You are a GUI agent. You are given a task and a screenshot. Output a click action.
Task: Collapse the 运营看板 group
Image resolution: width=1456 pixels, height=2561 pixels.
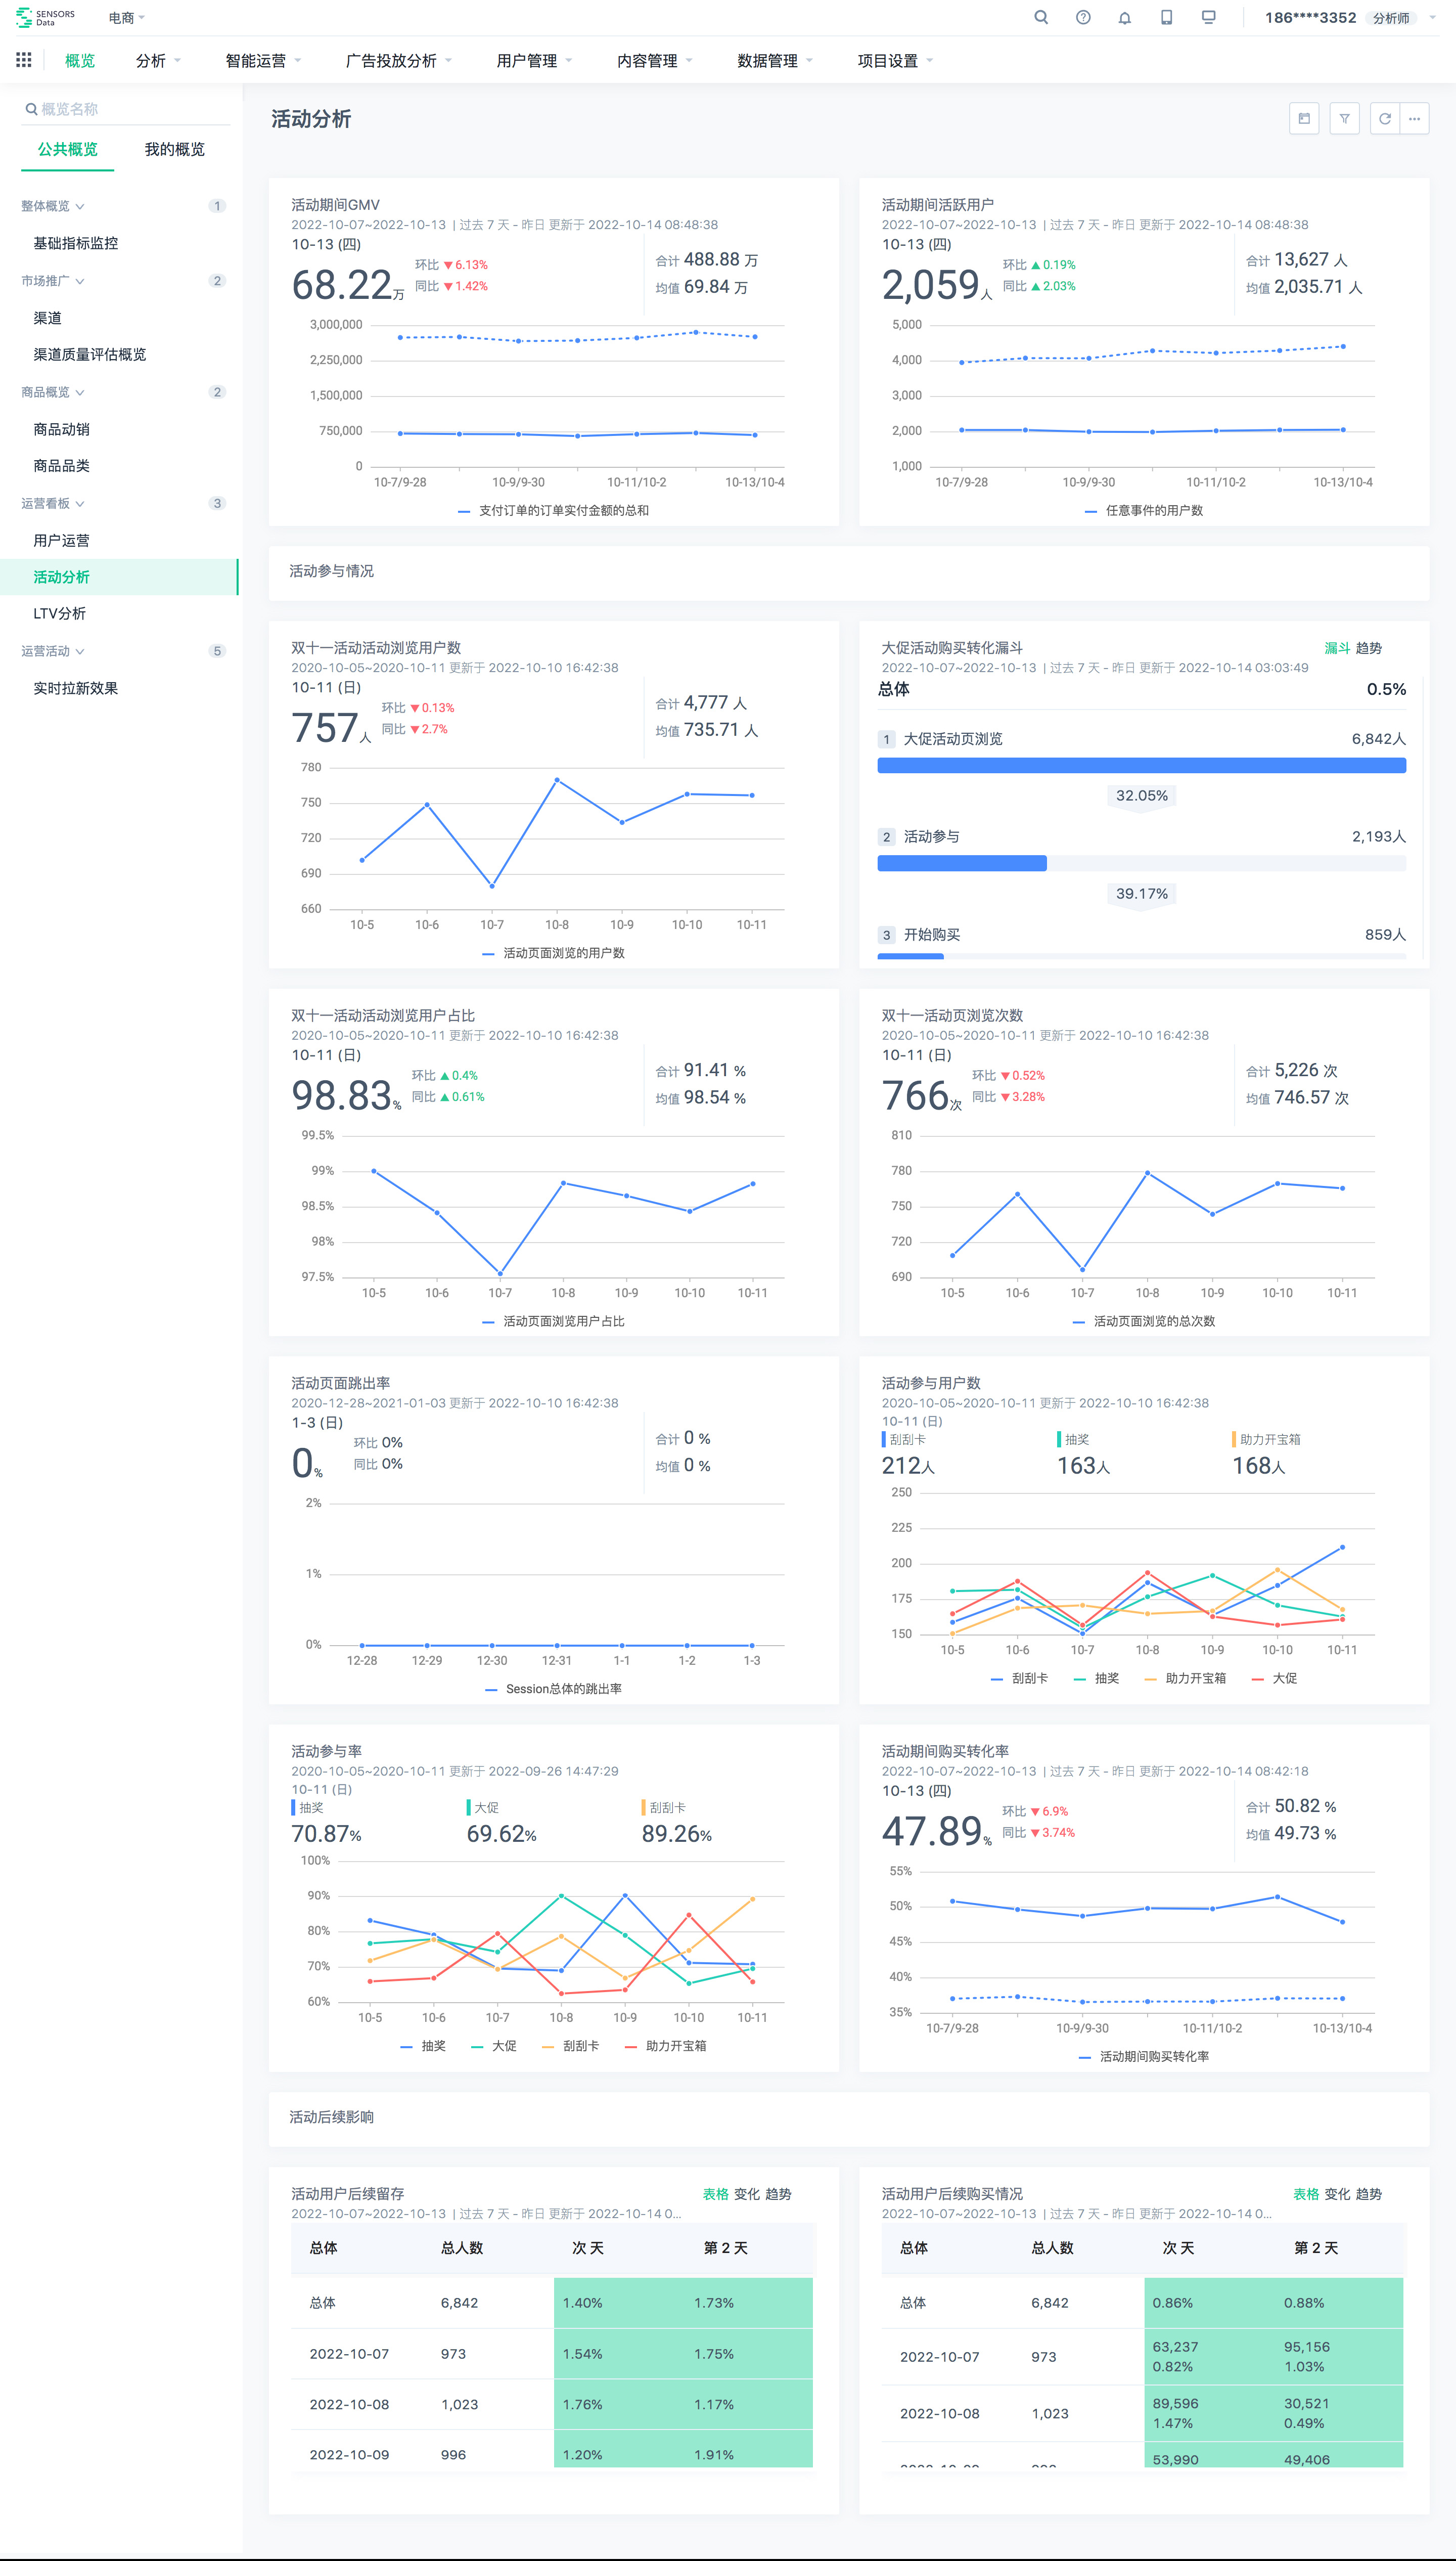coord(52,503)
